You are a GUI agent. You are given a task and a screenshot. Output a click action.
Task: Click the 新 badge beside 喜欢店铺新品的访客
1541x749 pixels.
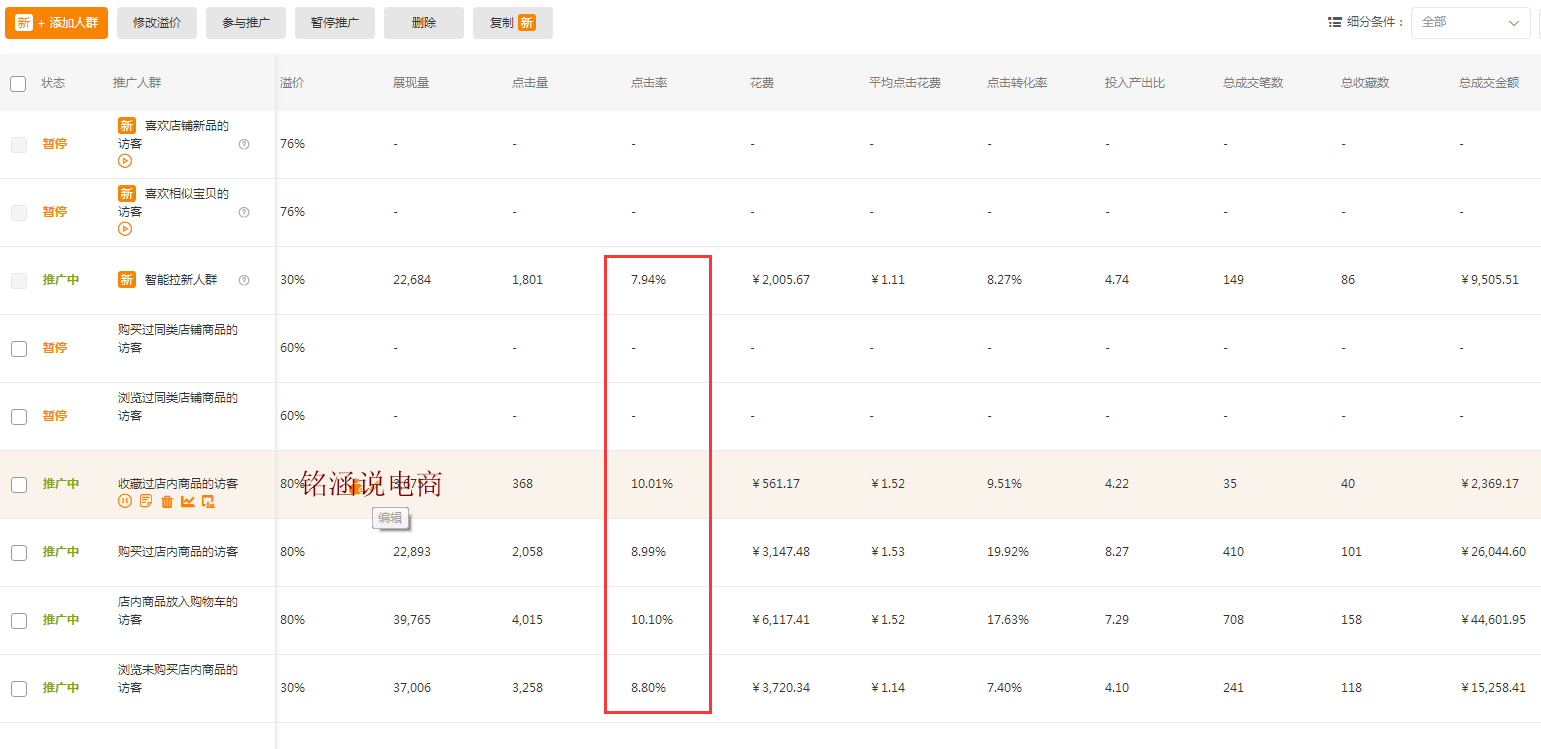pos(127,126)
